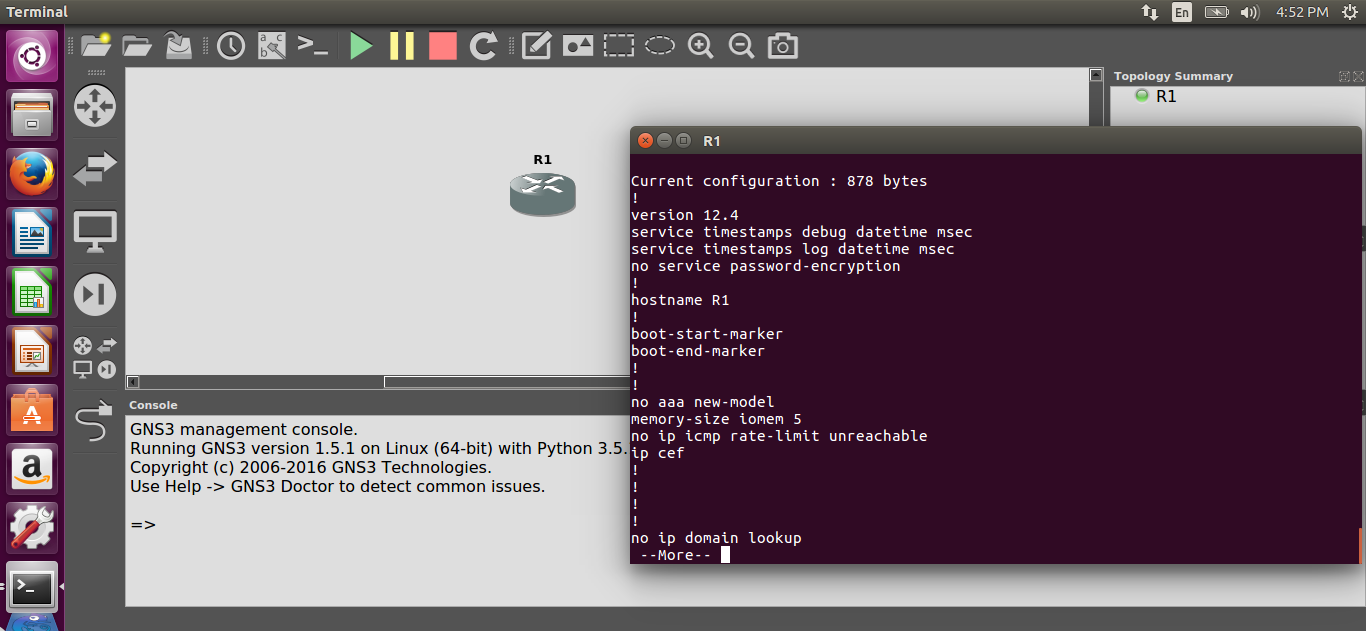The width and height of the screenshot is (1366, 631).
Task: Click the Insert a picture tool
Action: [577, 46]
